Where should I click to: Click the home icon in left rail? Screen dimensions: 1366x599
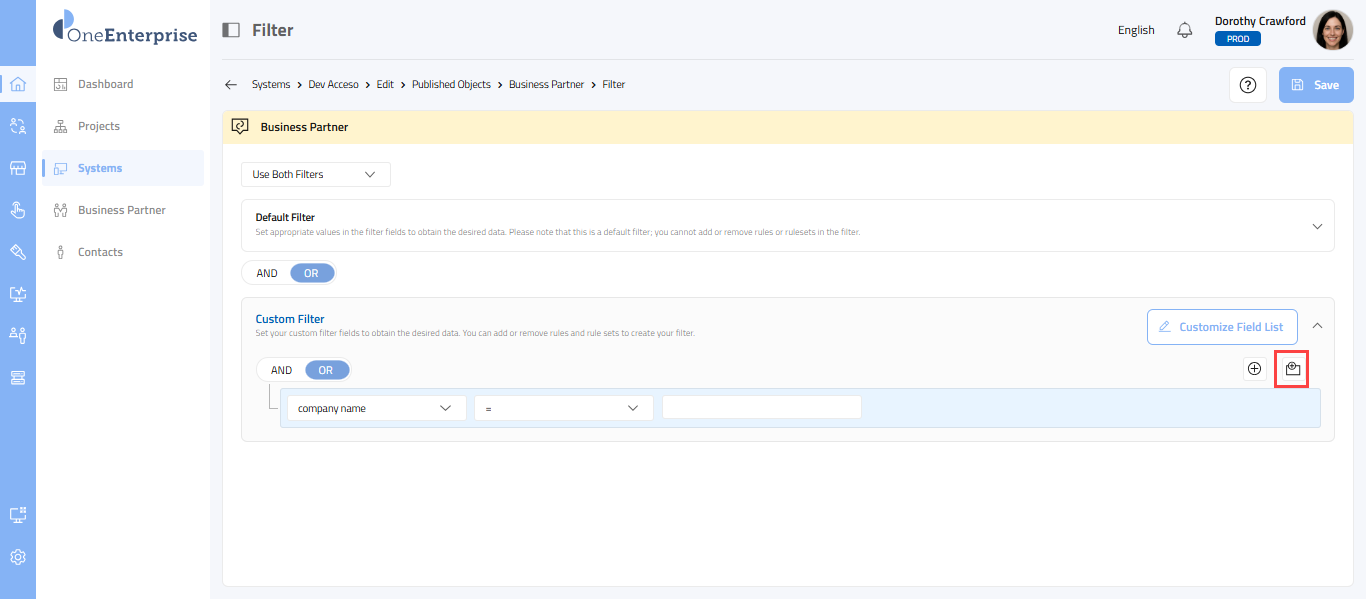[17, 84]
